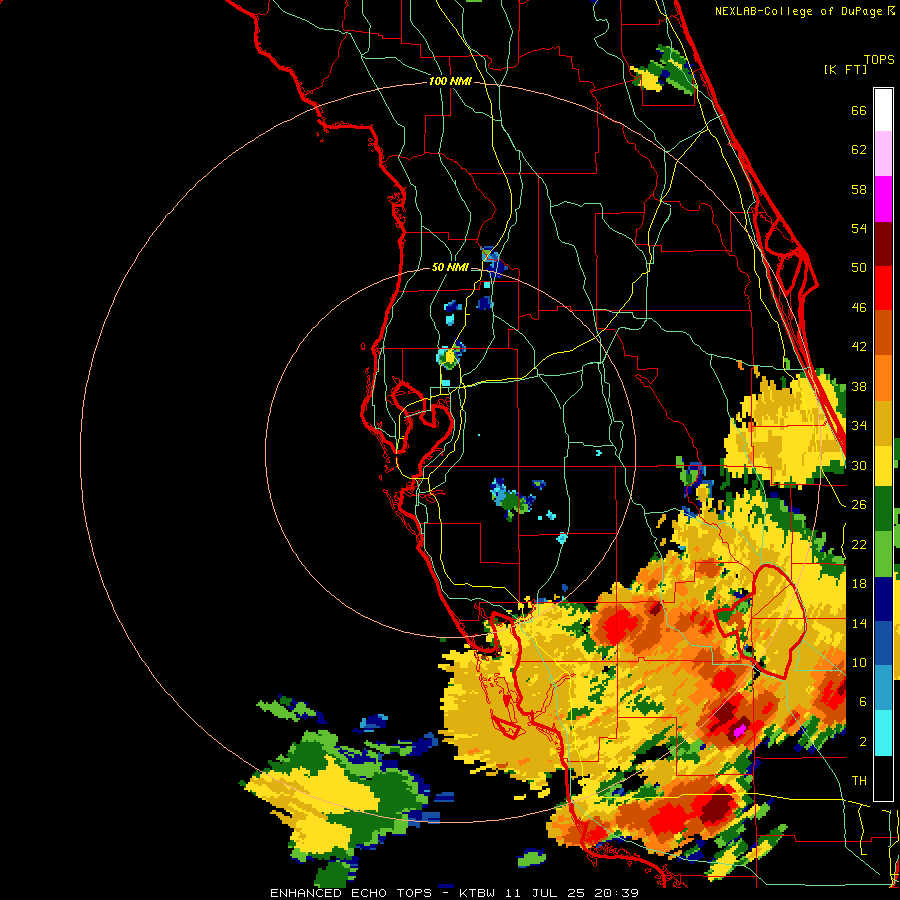Click the TH legend label
Screen dimensions: 900x900
859,781
